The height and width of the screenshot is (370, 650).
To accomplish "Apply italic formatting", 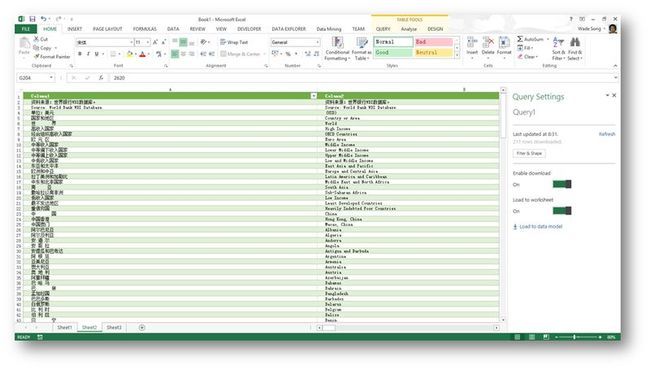I will 88,54.
